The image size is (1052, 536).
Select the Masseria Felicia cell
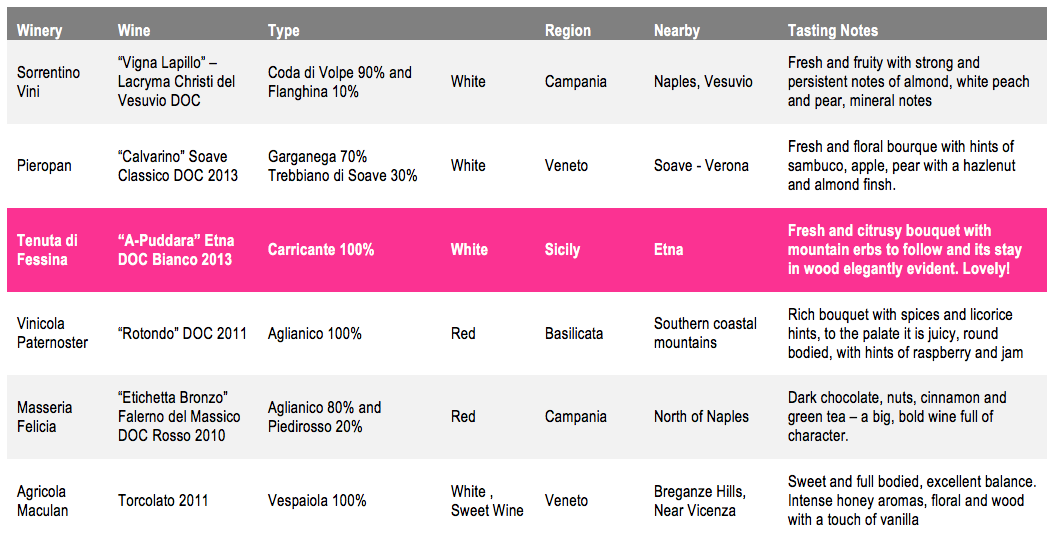click(x=44, y=417)
